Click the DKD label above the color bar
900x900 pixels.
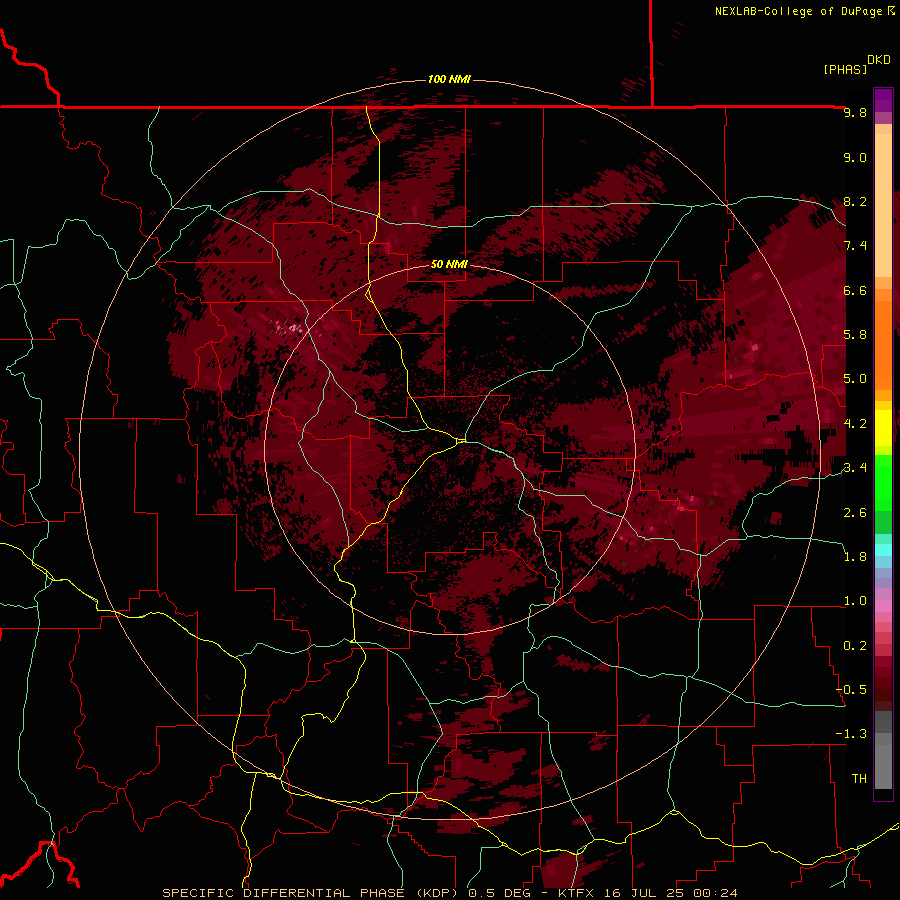click(x=878, y=60)
